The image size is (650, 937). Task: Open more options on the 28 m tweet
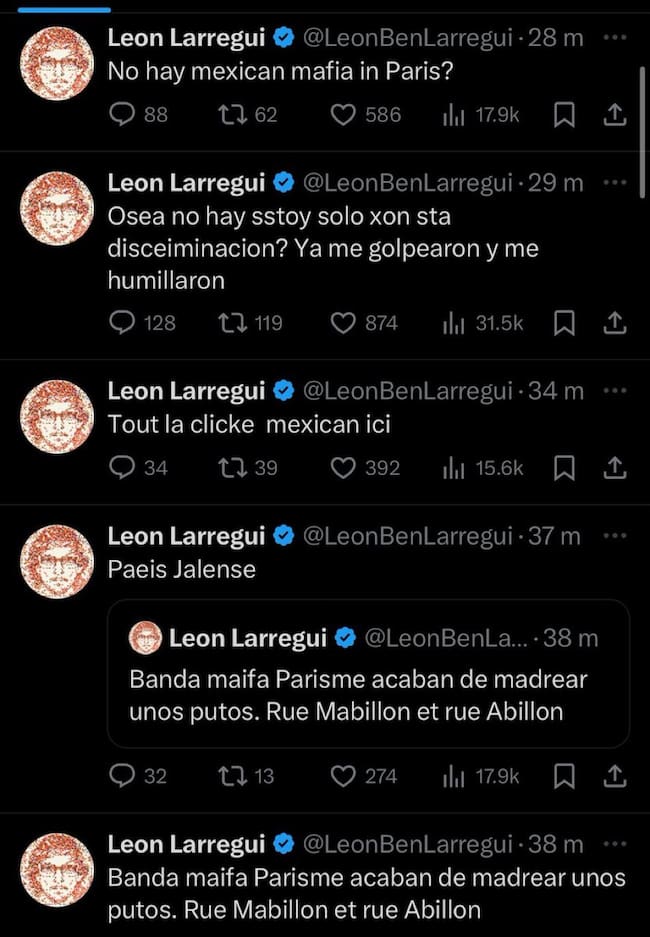click(617, 38)
